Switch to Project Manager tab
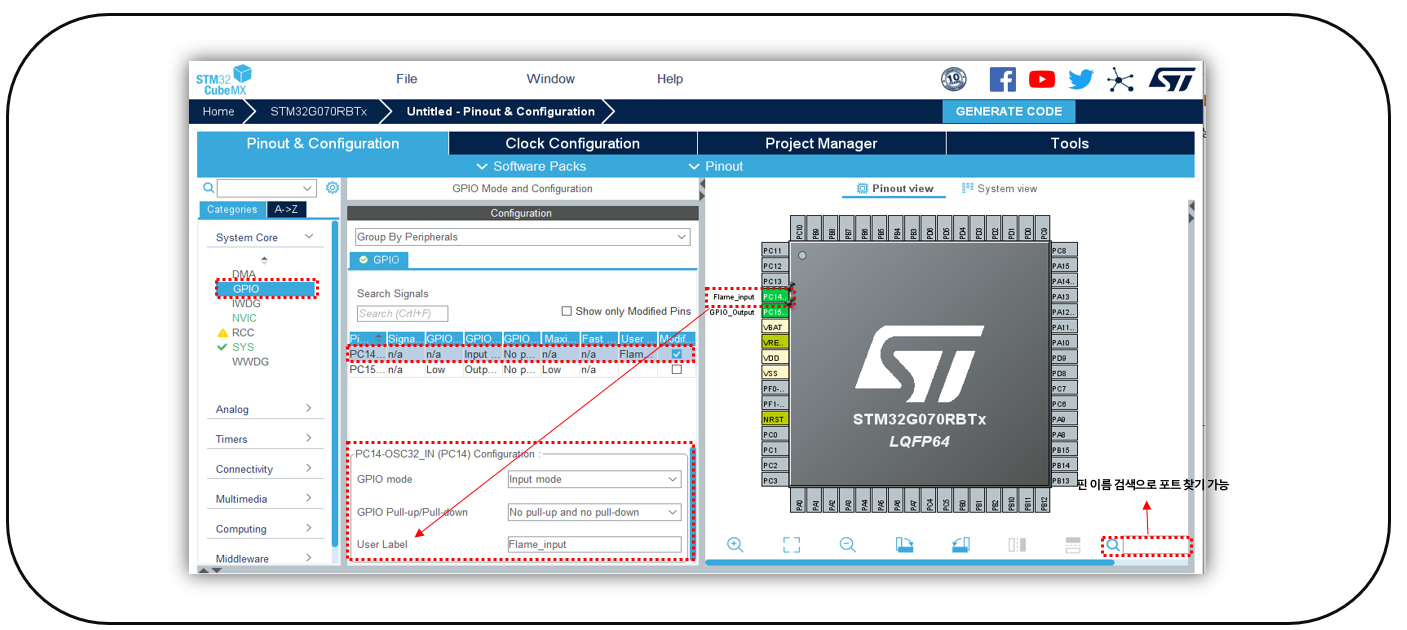The image size is (1407, 630). 821,144
